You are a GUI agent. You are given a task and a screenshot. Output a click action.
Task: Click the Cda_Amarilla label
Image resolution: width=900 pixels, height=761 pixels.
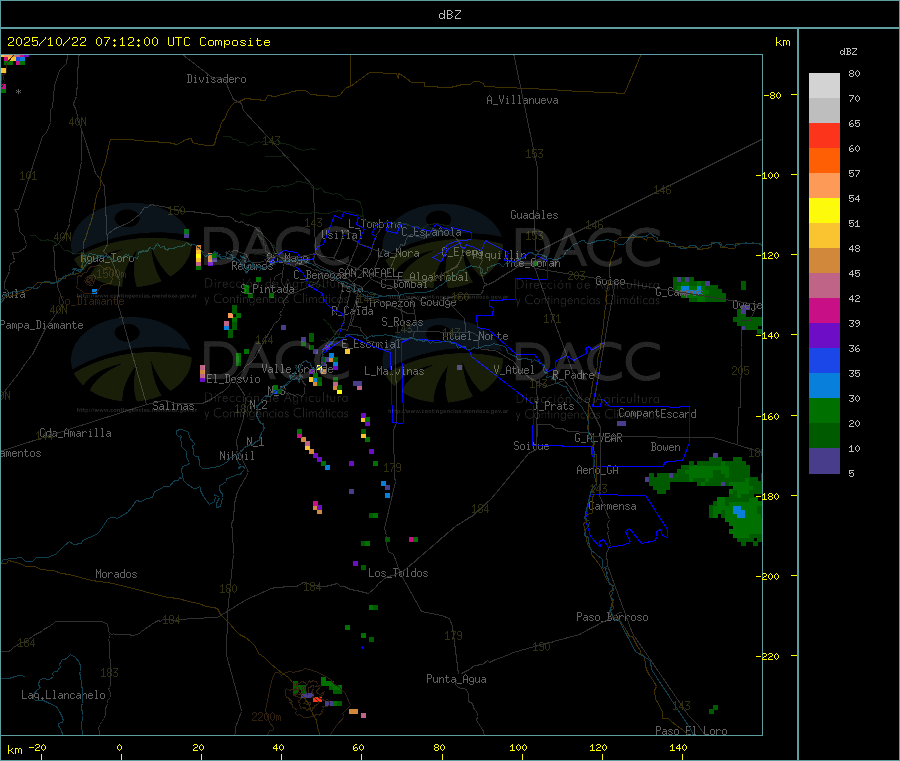(76, 433)
